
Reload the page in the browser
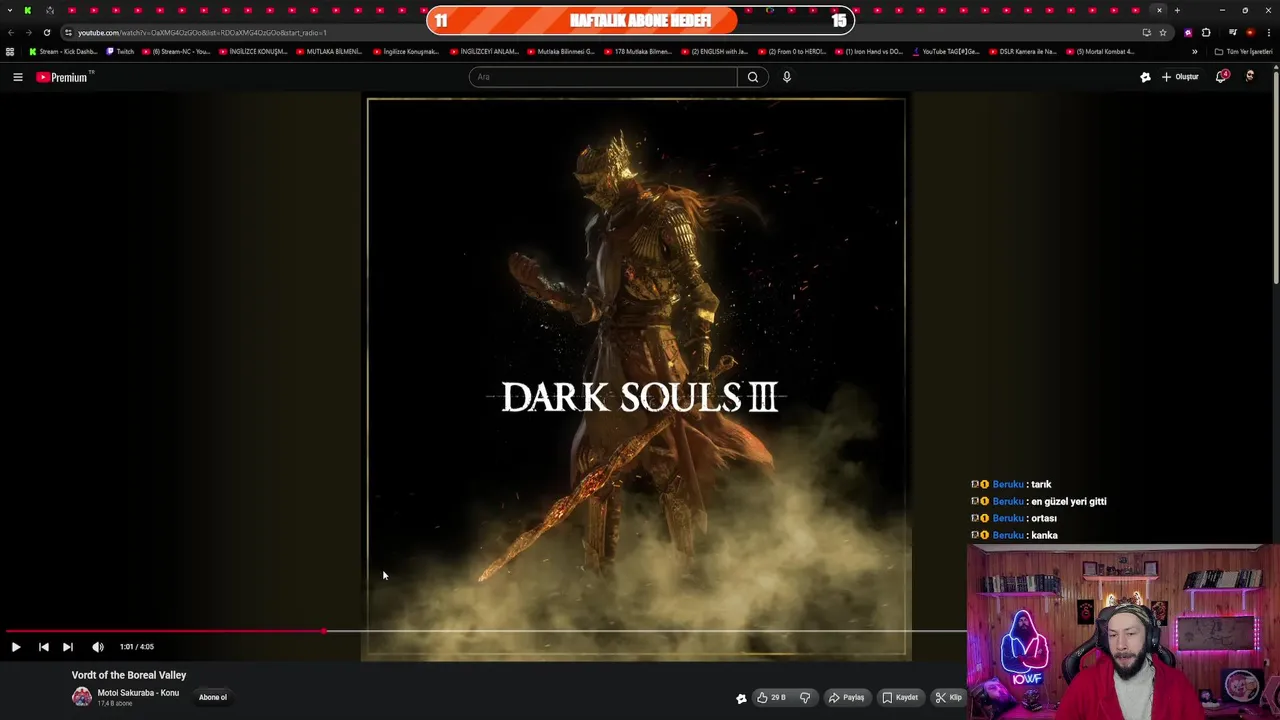coord(47,32)
